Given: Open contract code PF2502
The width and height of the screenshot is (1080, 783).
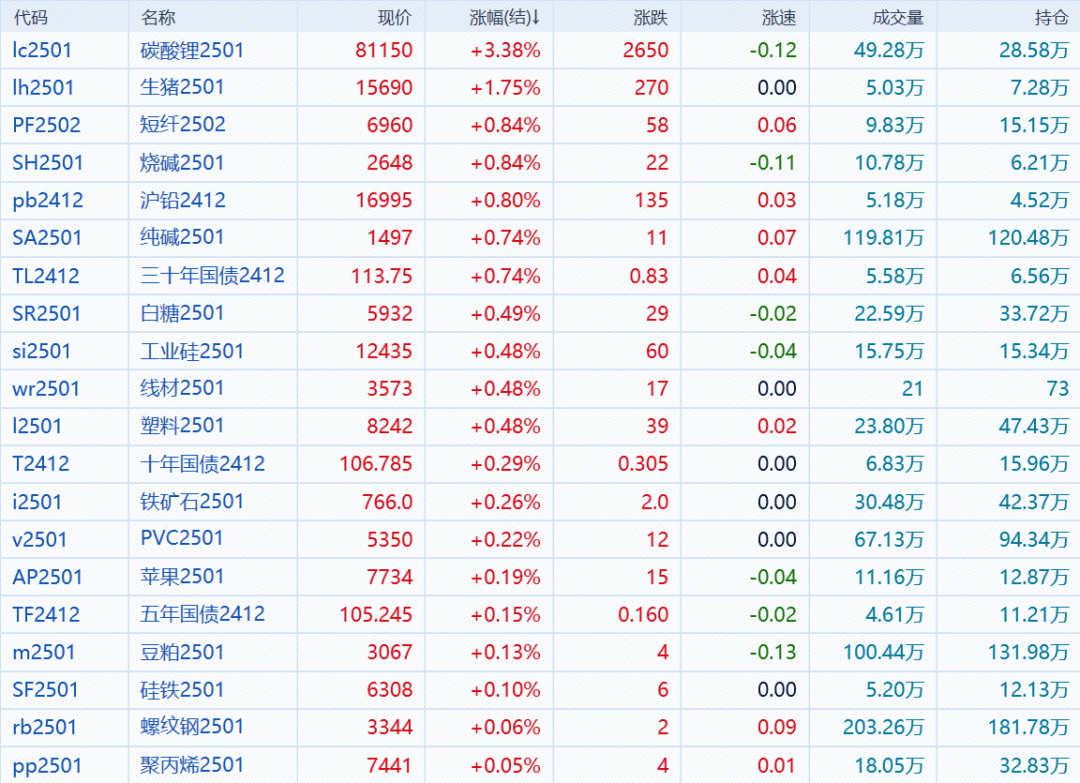Looking at the screenshot, I should (x=47, y=125).
